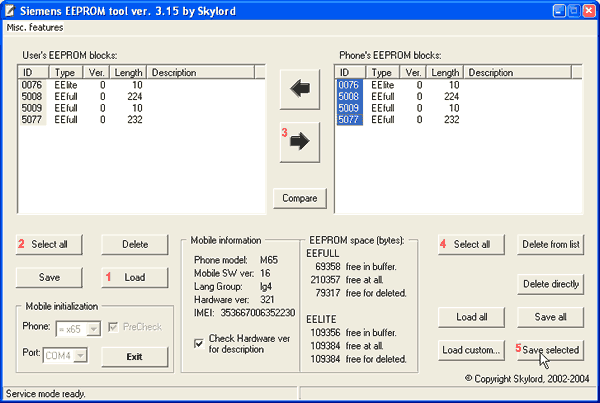Click the Save all button
Image resolution: width=600 pixels, height=403 pixels.
pyautogui.click(x=551, y=317)
